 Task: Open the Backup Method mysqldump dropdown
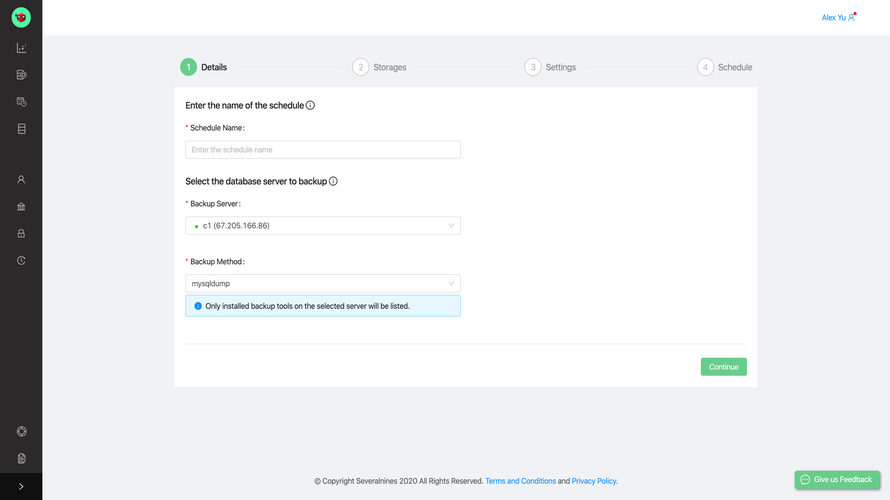(x=323, y=283)
